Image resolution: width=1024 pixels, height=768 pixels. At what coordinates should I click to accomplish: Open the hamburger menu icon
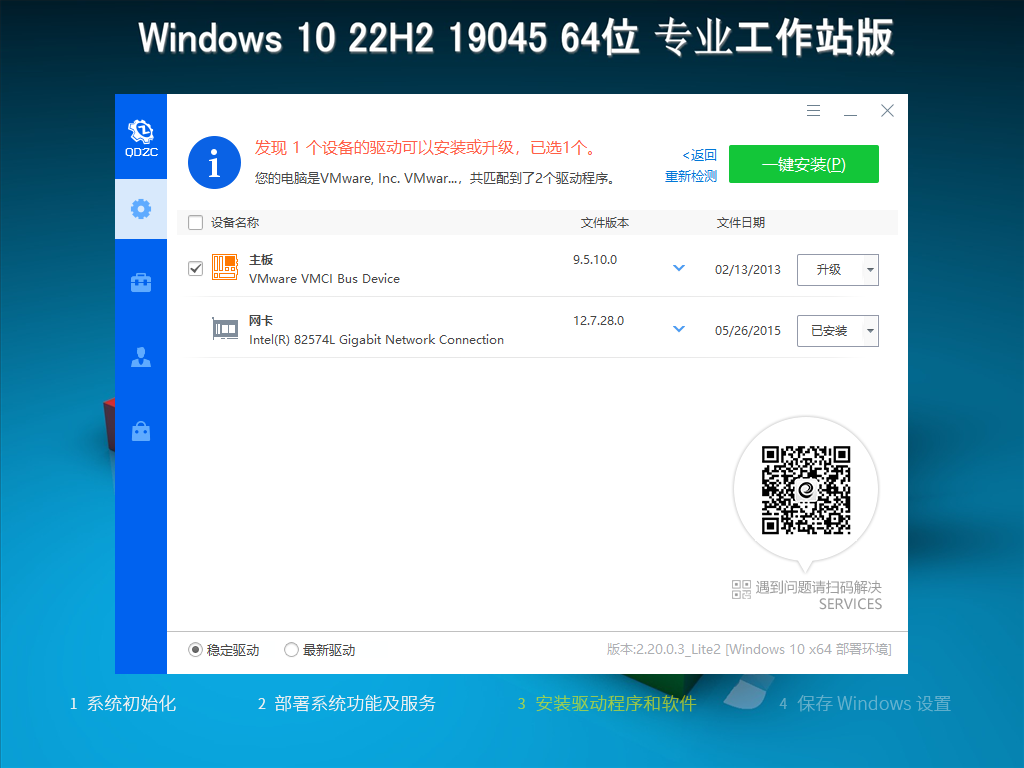click(813, 110)
